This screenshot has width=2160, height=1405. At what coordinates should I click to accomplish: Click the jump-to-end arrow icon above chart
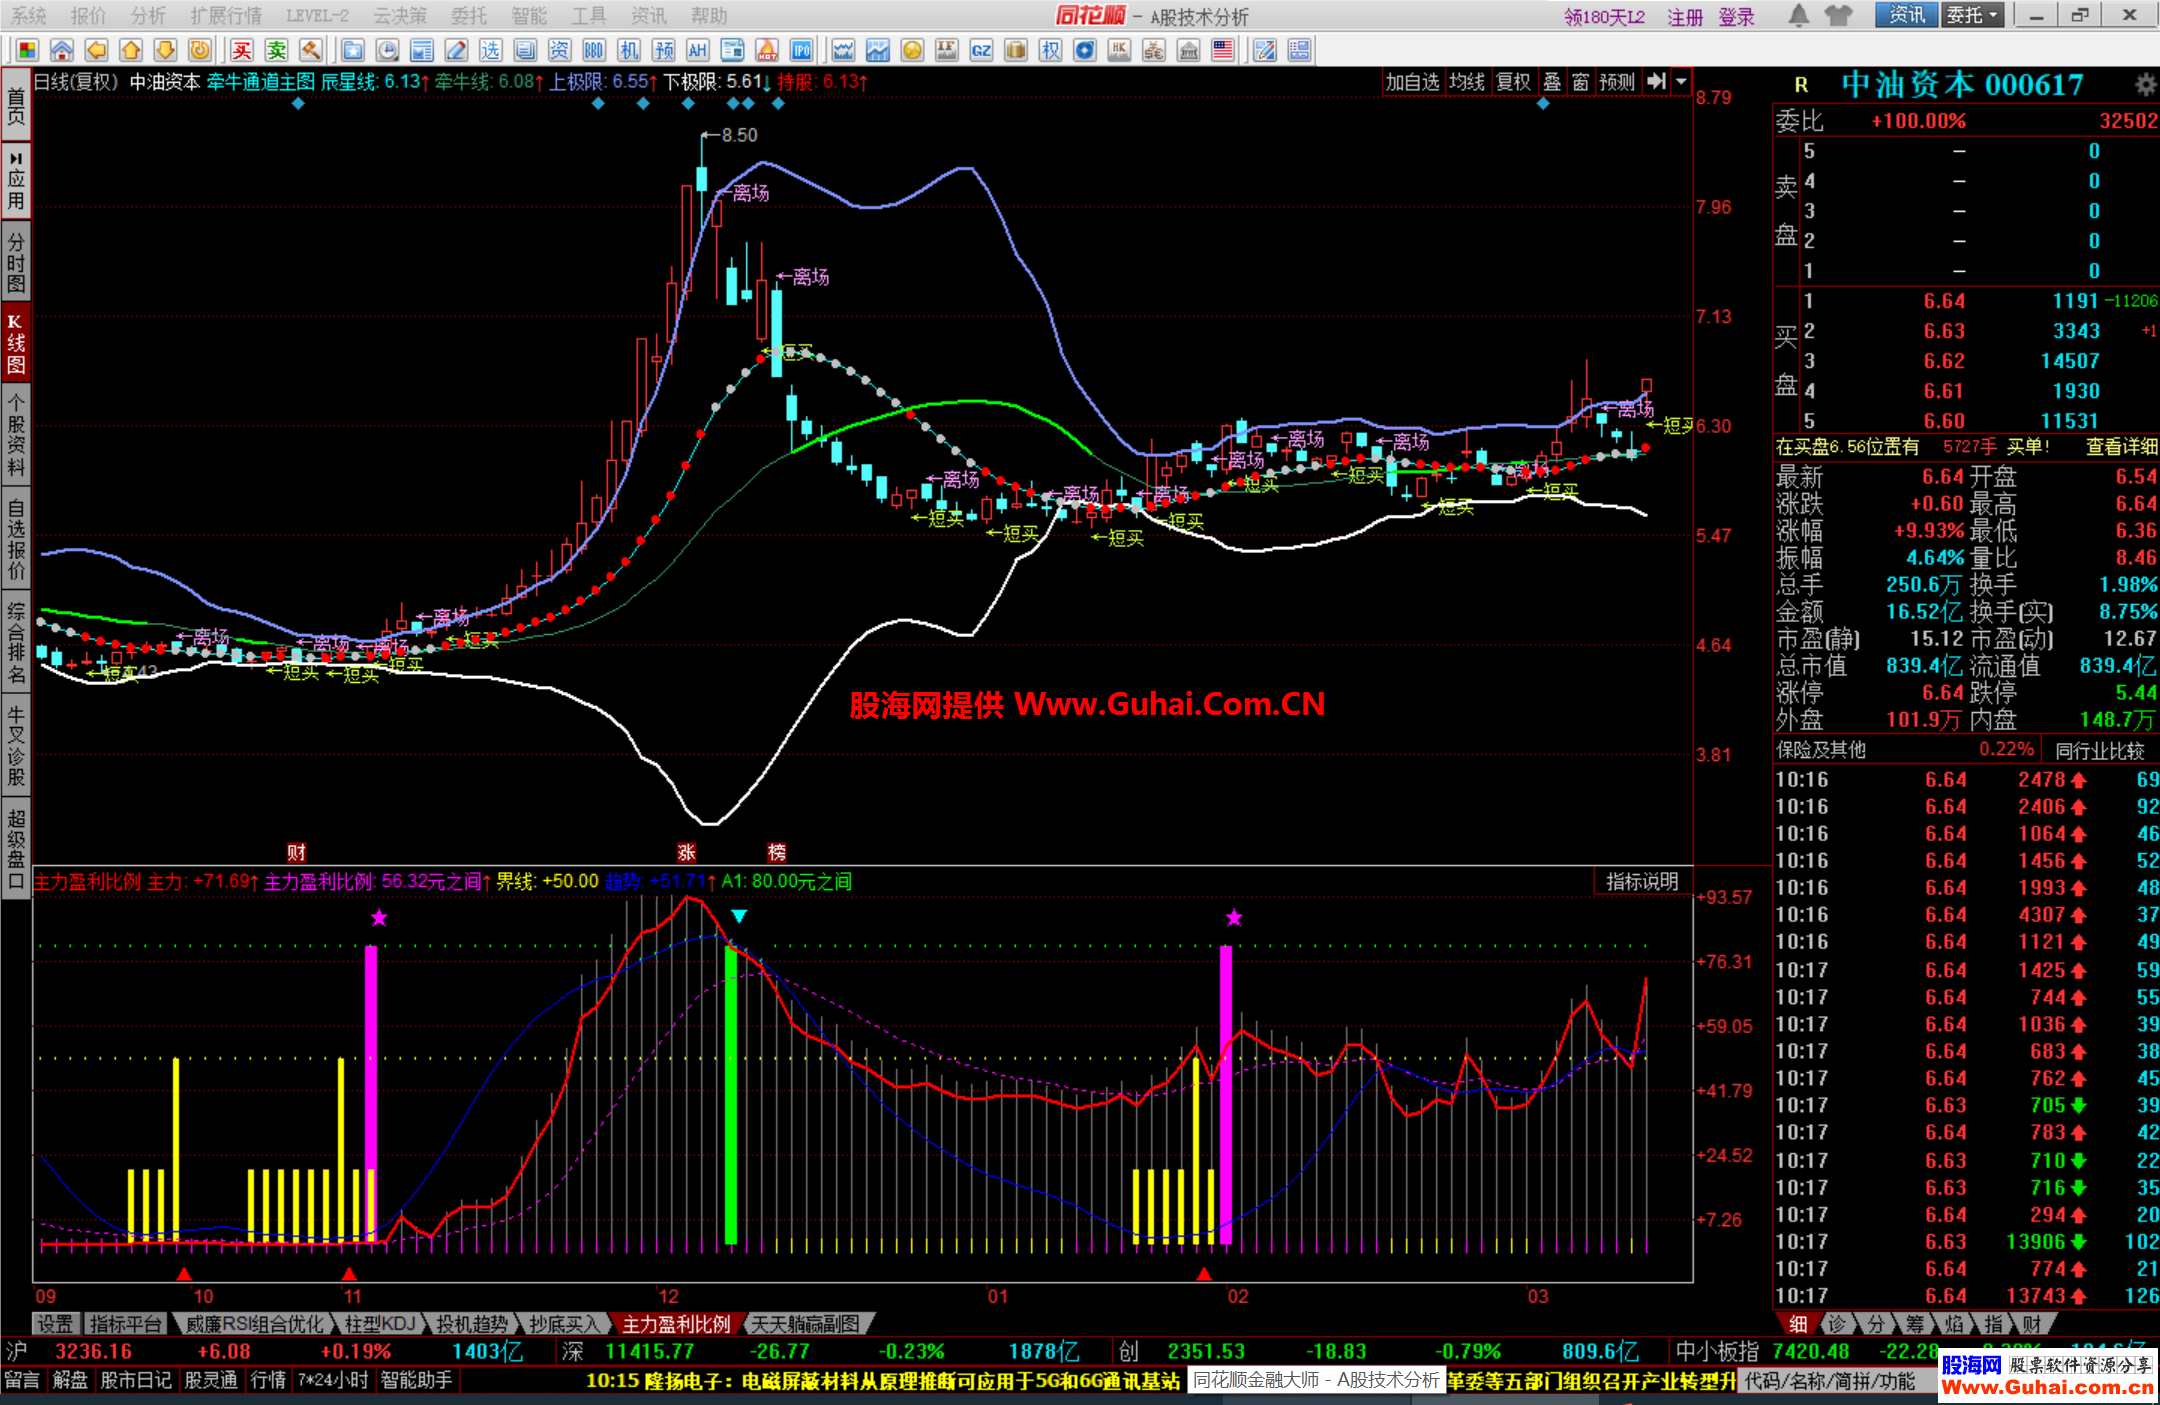pos(1657,82)
